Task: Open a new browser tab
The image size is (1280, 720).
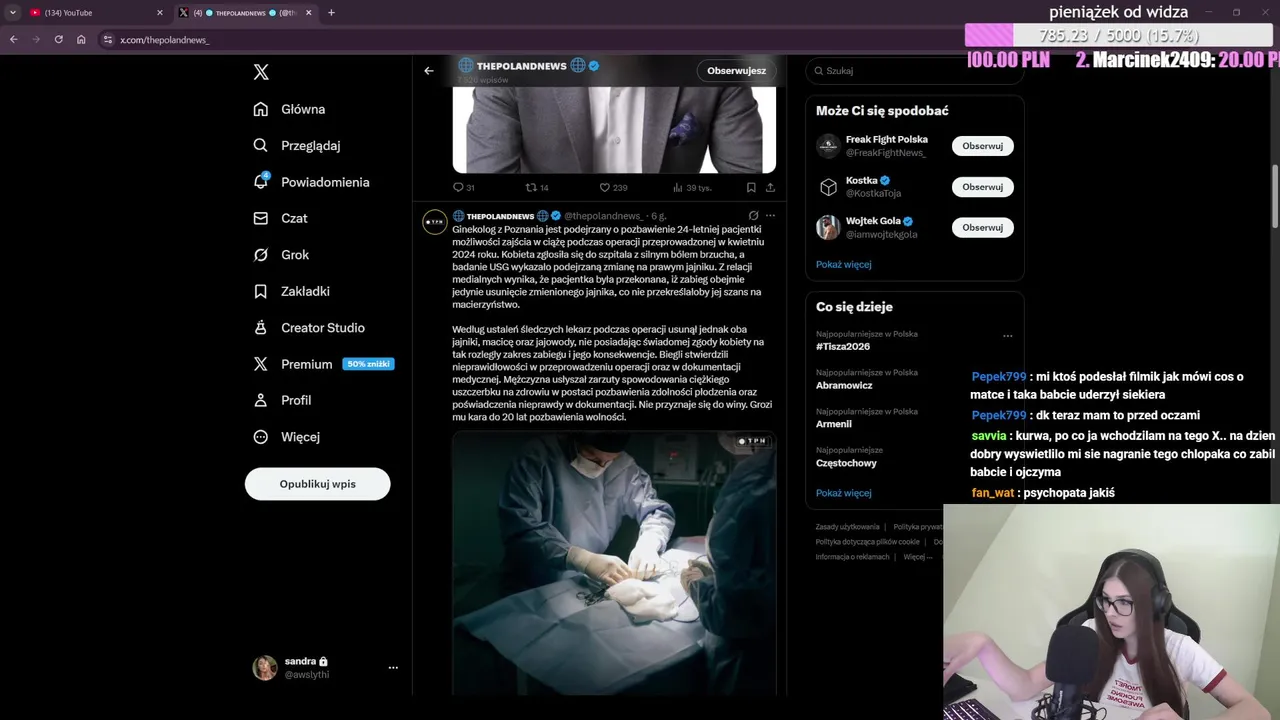Action: click(331, 13)
